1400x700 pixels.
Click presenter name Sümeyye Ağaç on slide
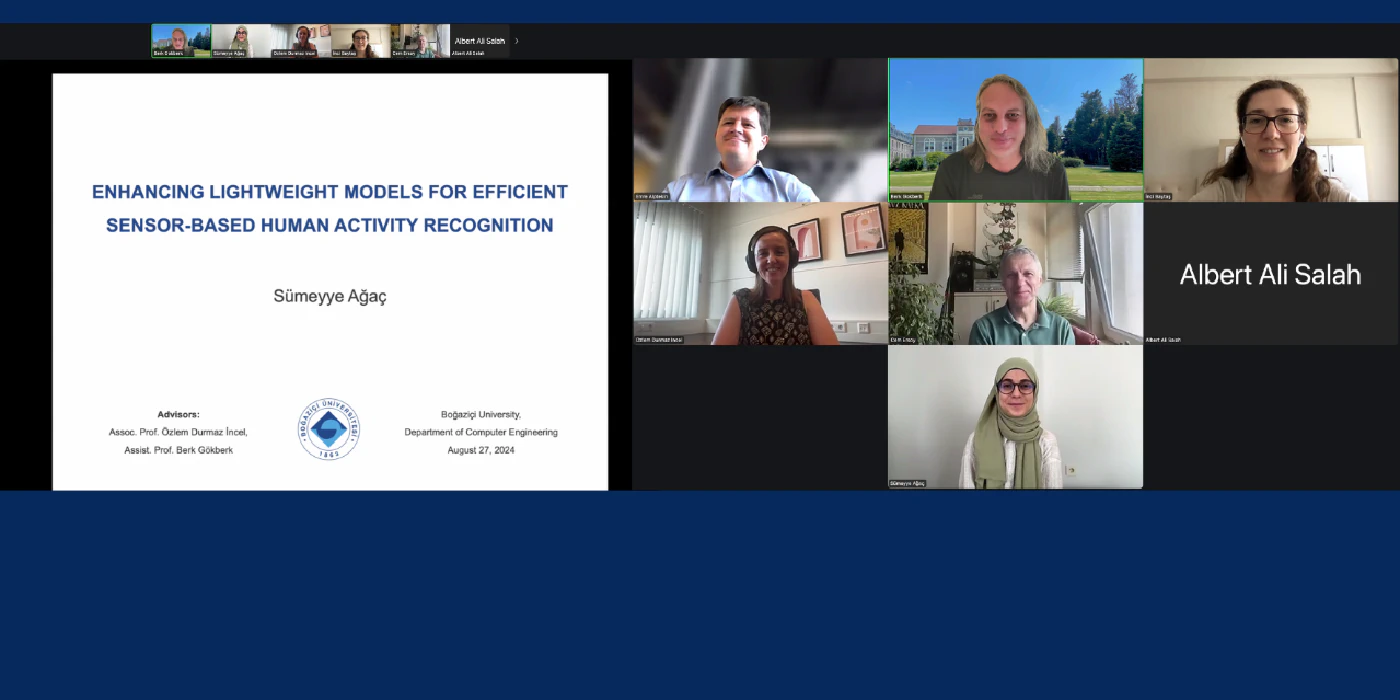(x=330, y=296)
